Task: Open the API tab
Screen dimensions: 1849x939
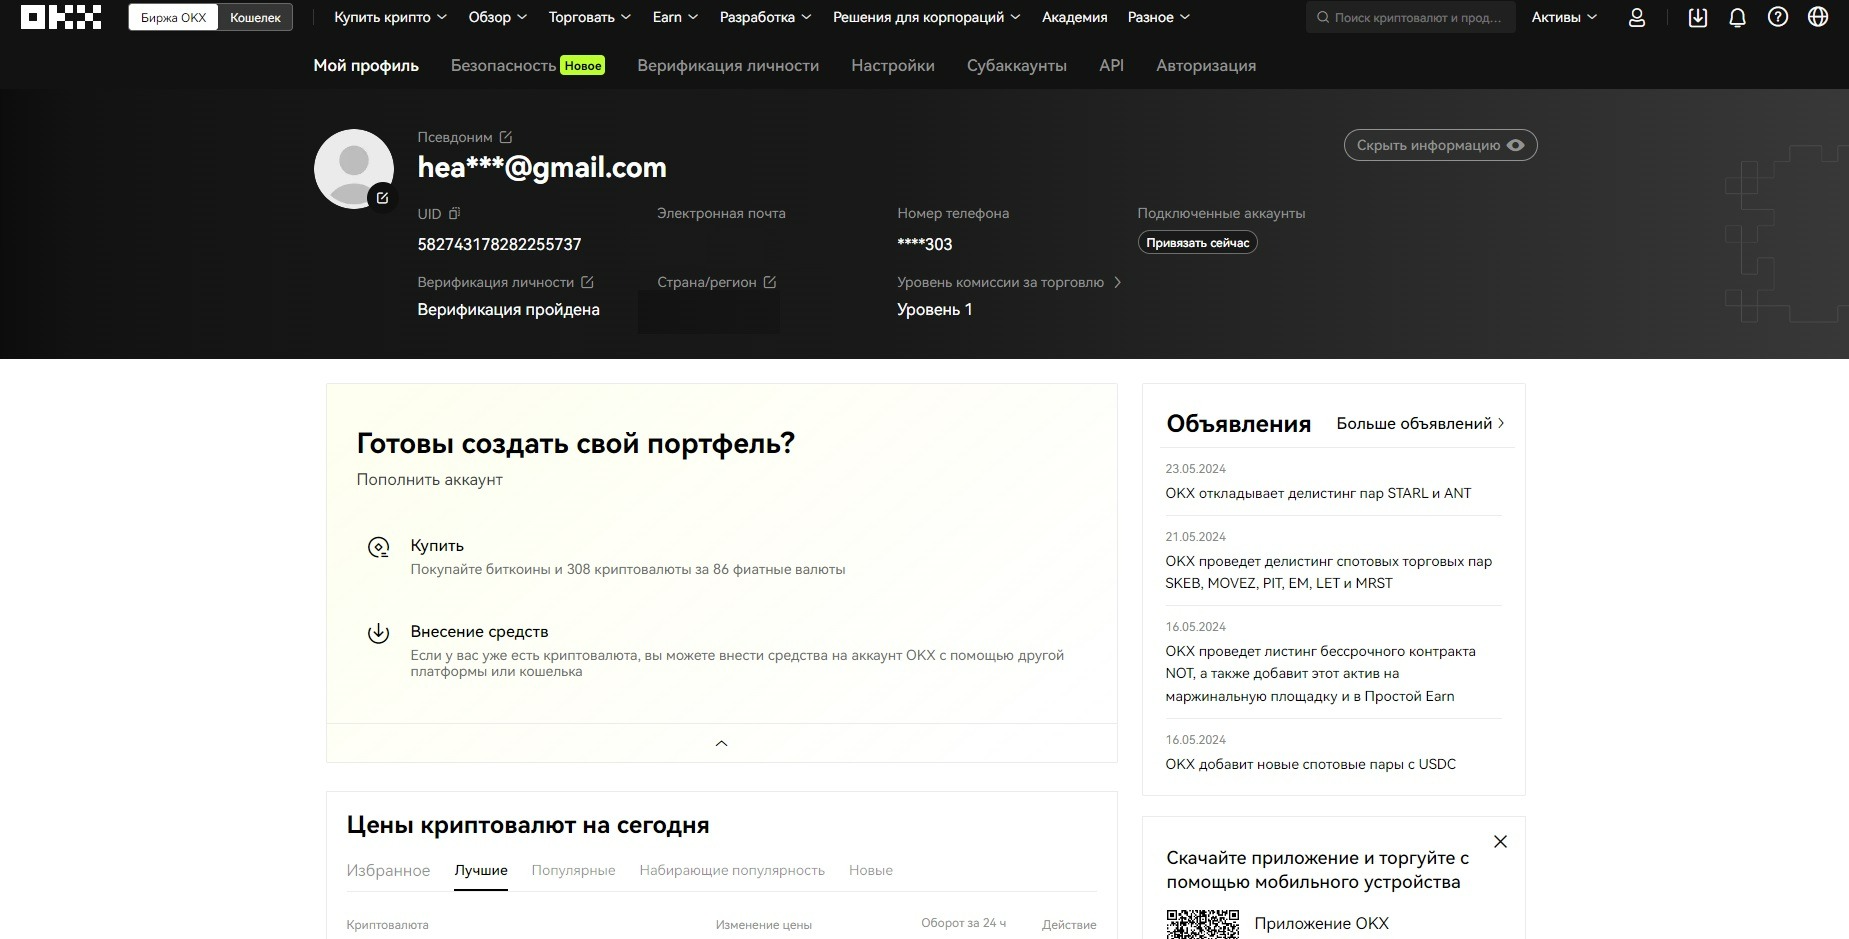Action: point(1111,65)
